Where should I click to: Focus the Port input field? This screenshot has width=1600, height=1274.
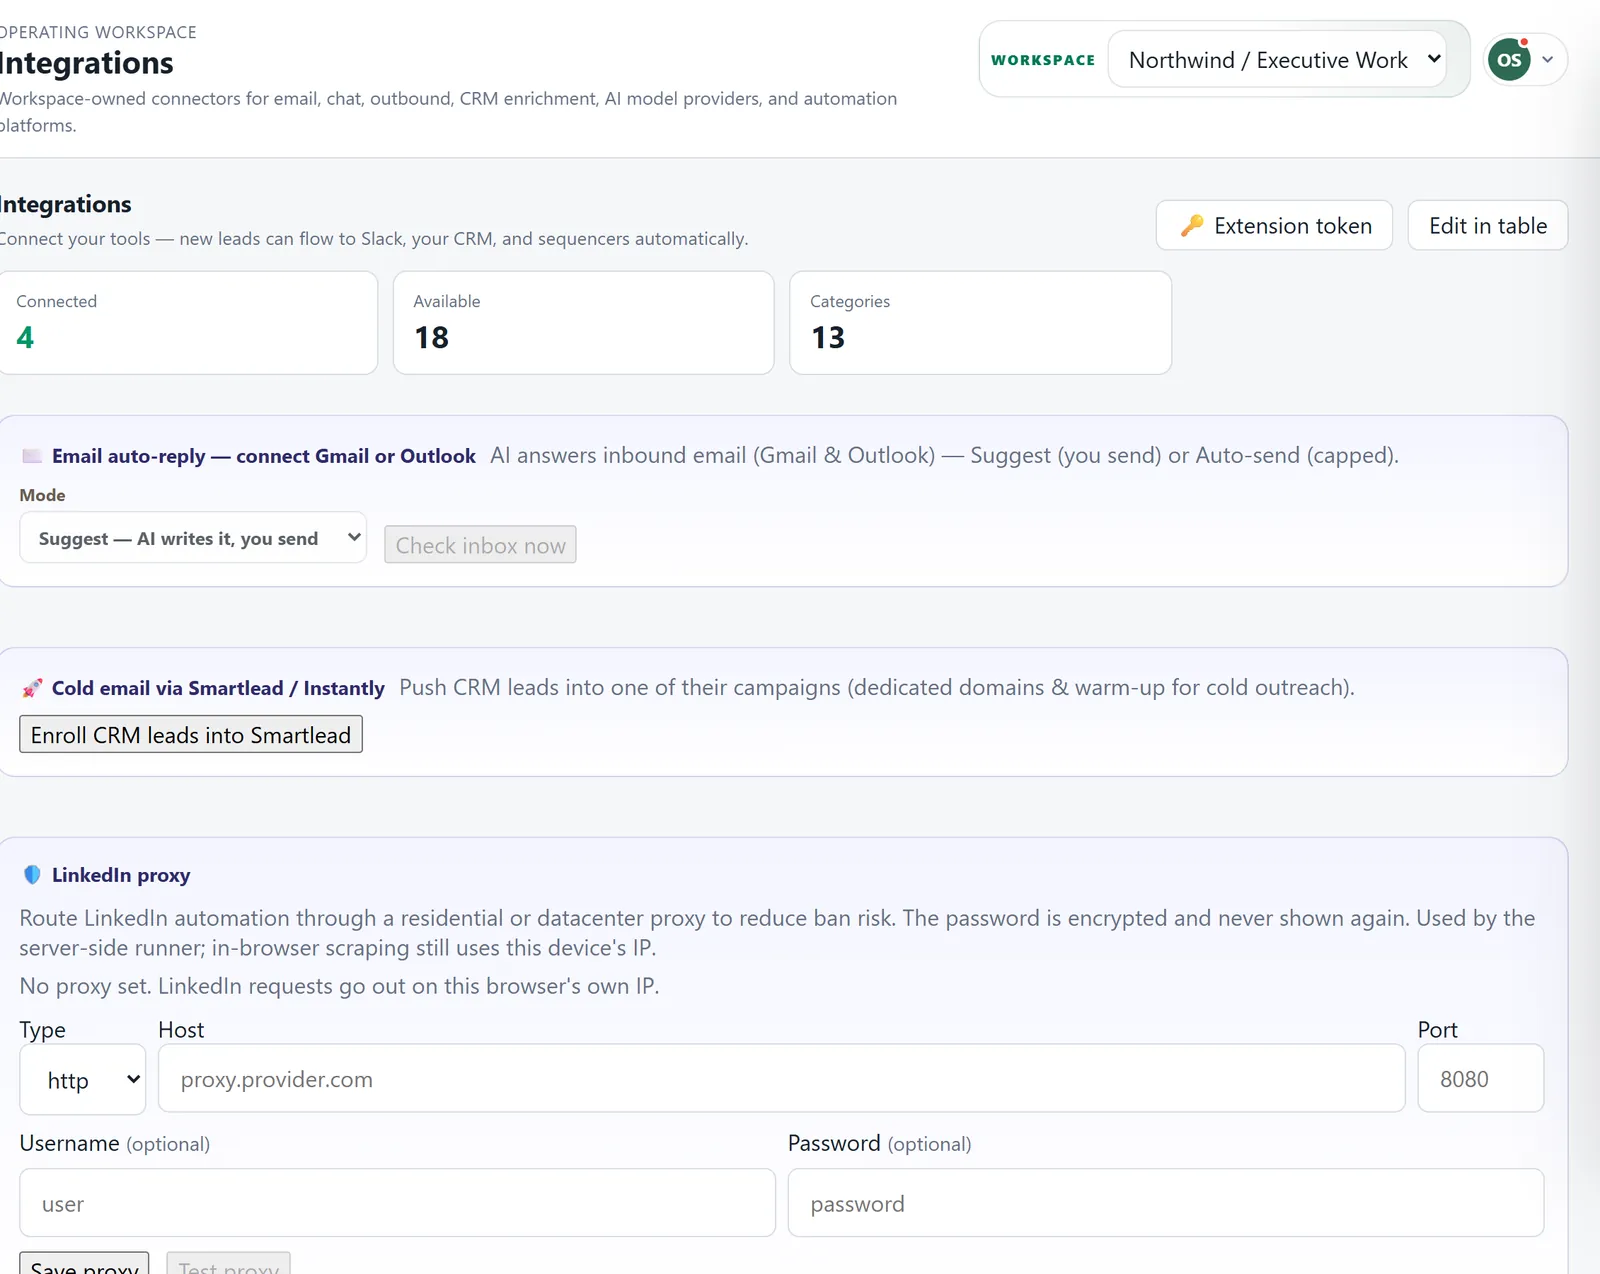pos(1480,1079)
